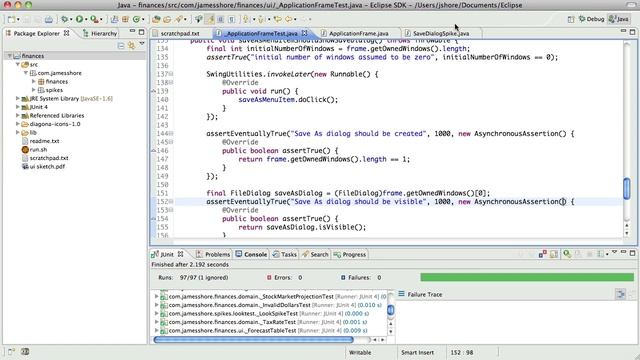Switch to the Debug perspective
Viewport: 640px width, 360px height.
pyautogui.click(x=591, y=19)
